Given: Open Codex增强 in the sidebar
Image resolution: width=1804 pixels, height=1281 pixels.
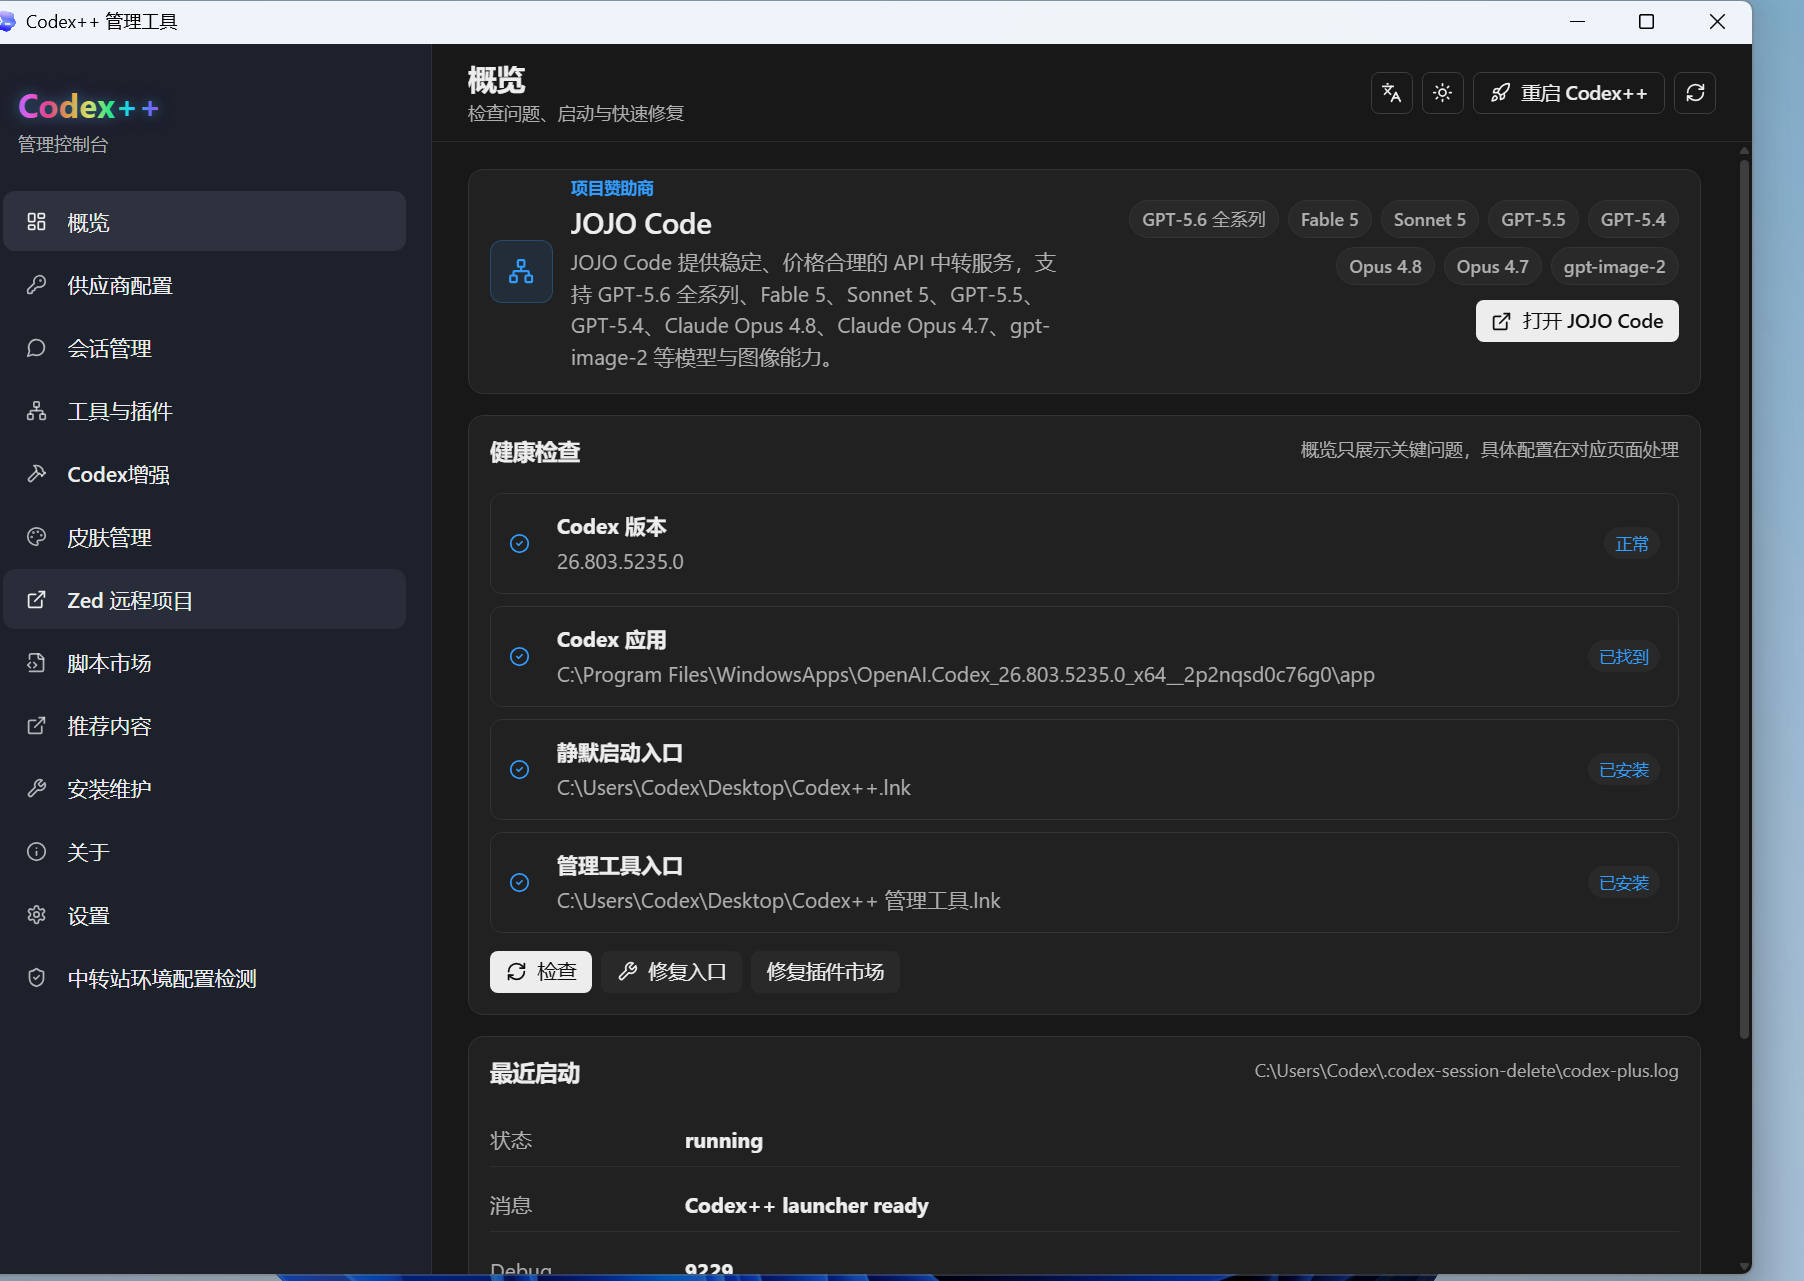Looking at the screenshot, I should click(205, 474).
